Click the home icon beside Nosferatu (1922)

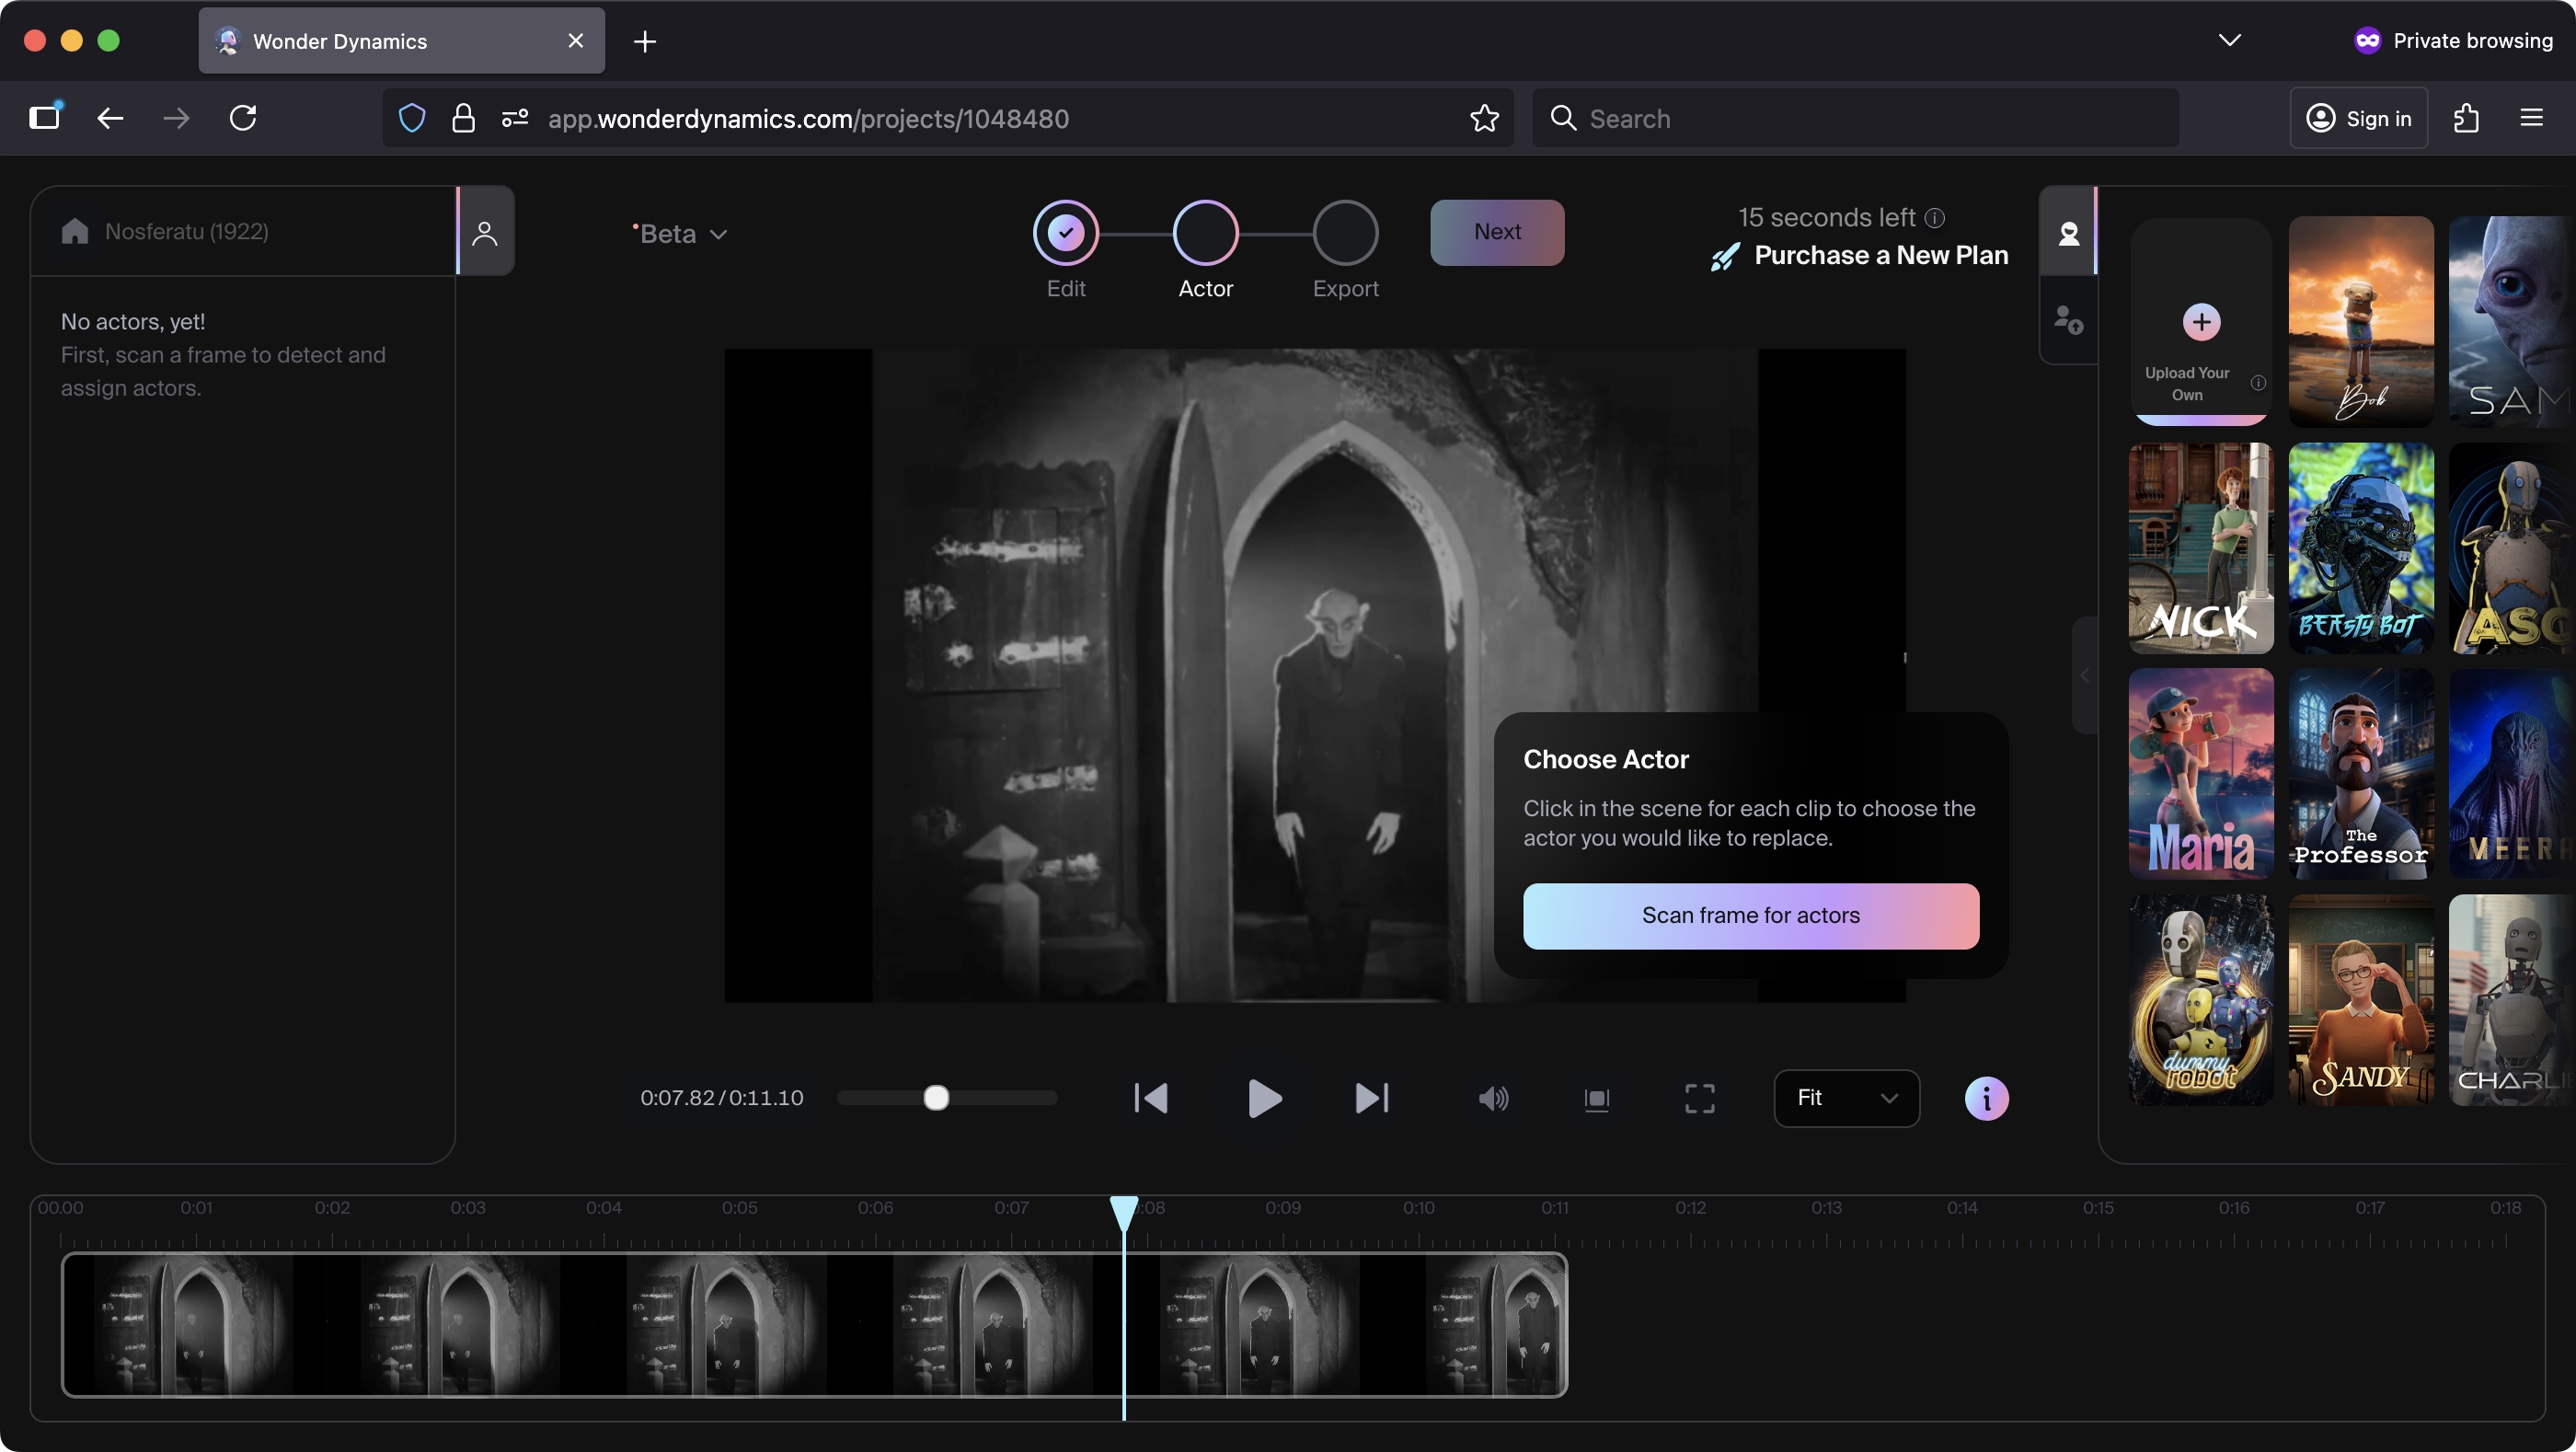tap(75, 231)
